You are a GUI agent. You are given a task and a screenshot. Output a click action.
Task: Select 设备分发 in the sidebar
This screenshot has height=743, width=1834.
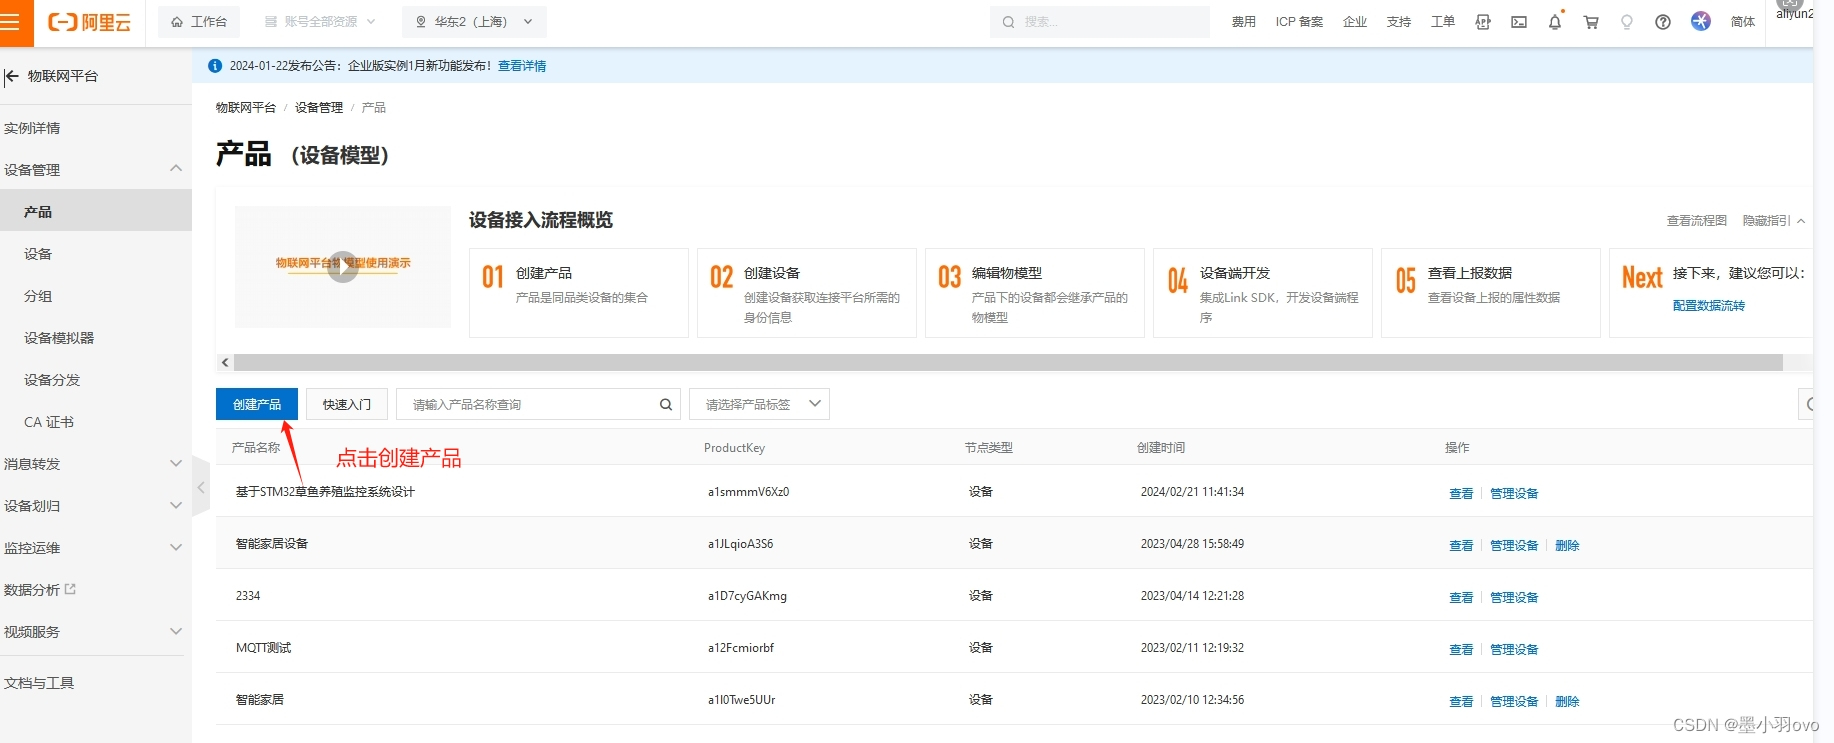(52, 380)
